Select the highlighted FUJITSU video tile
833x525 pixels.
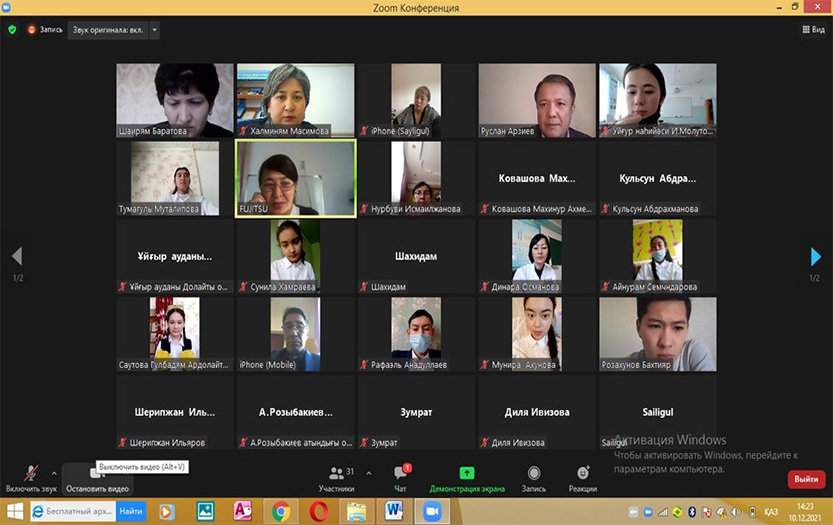coord(295,178)
